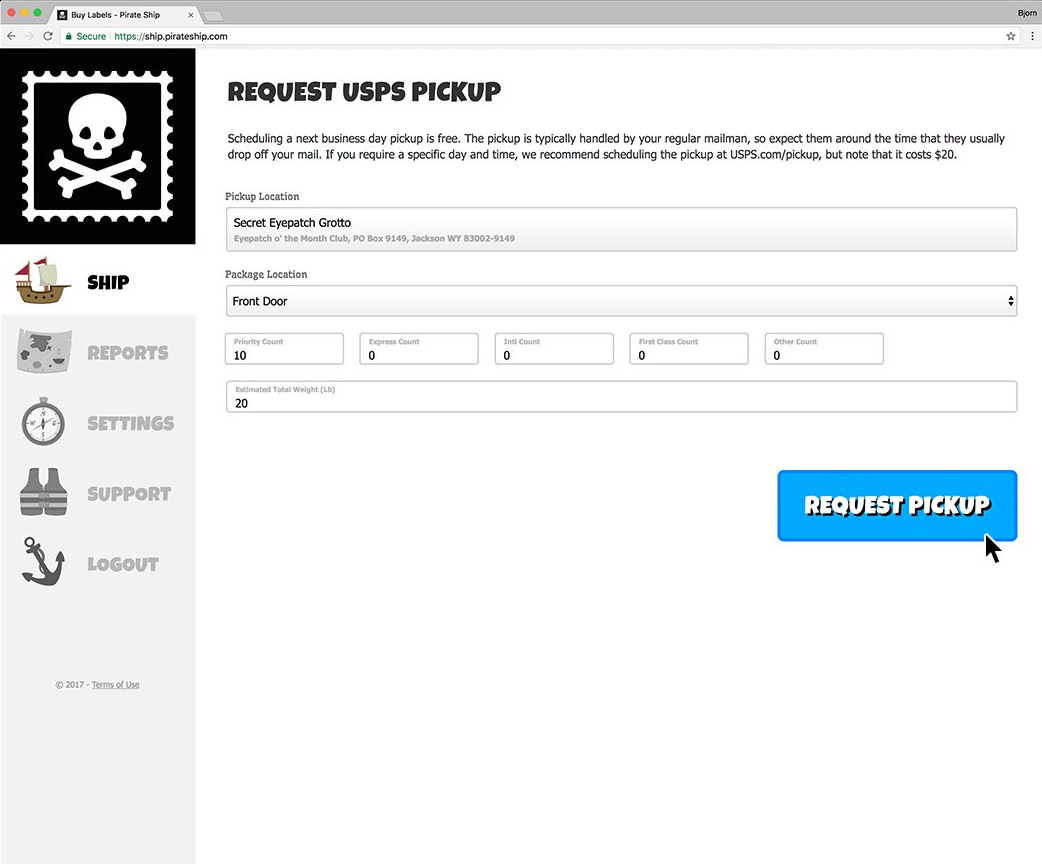The image size is (1042, 864).
Task: Go back with the browser back arrow
Action: (x=11, y=36)
